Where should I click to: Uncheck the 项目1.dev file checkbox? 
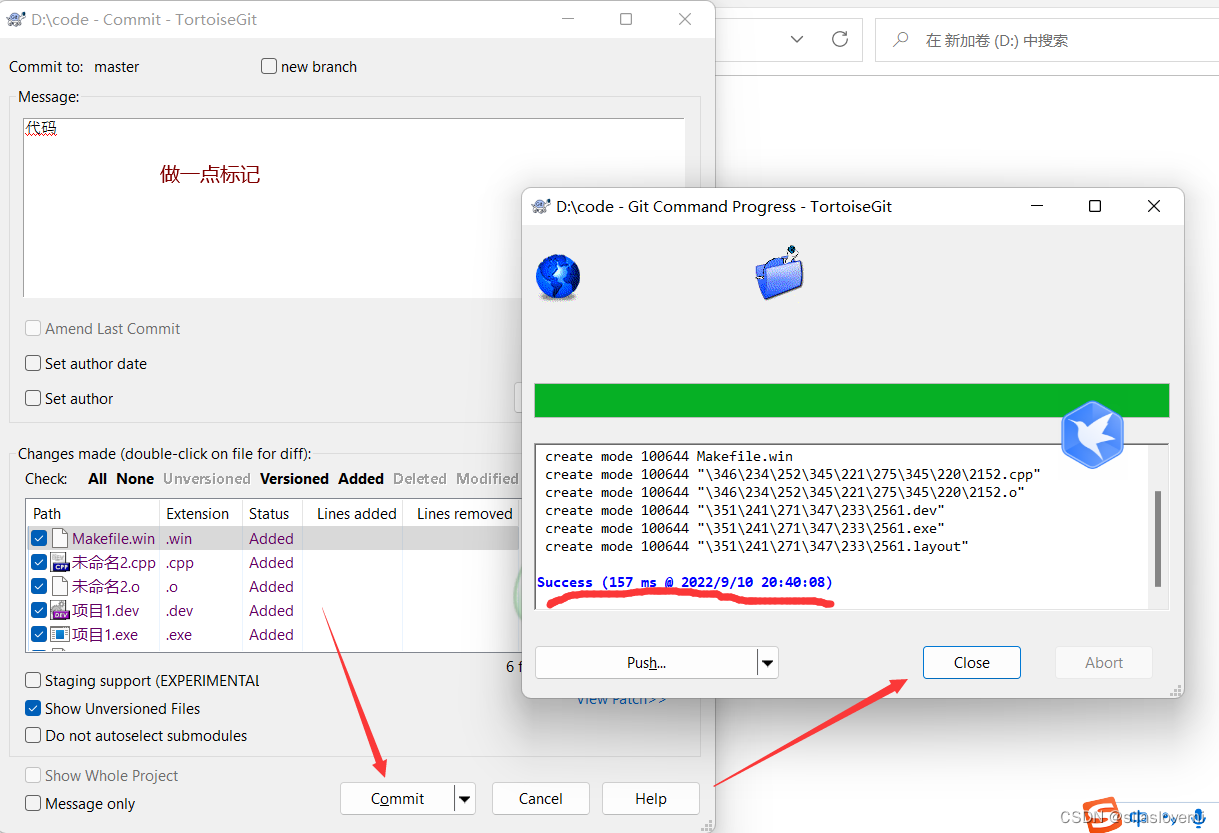coord(39,610)
